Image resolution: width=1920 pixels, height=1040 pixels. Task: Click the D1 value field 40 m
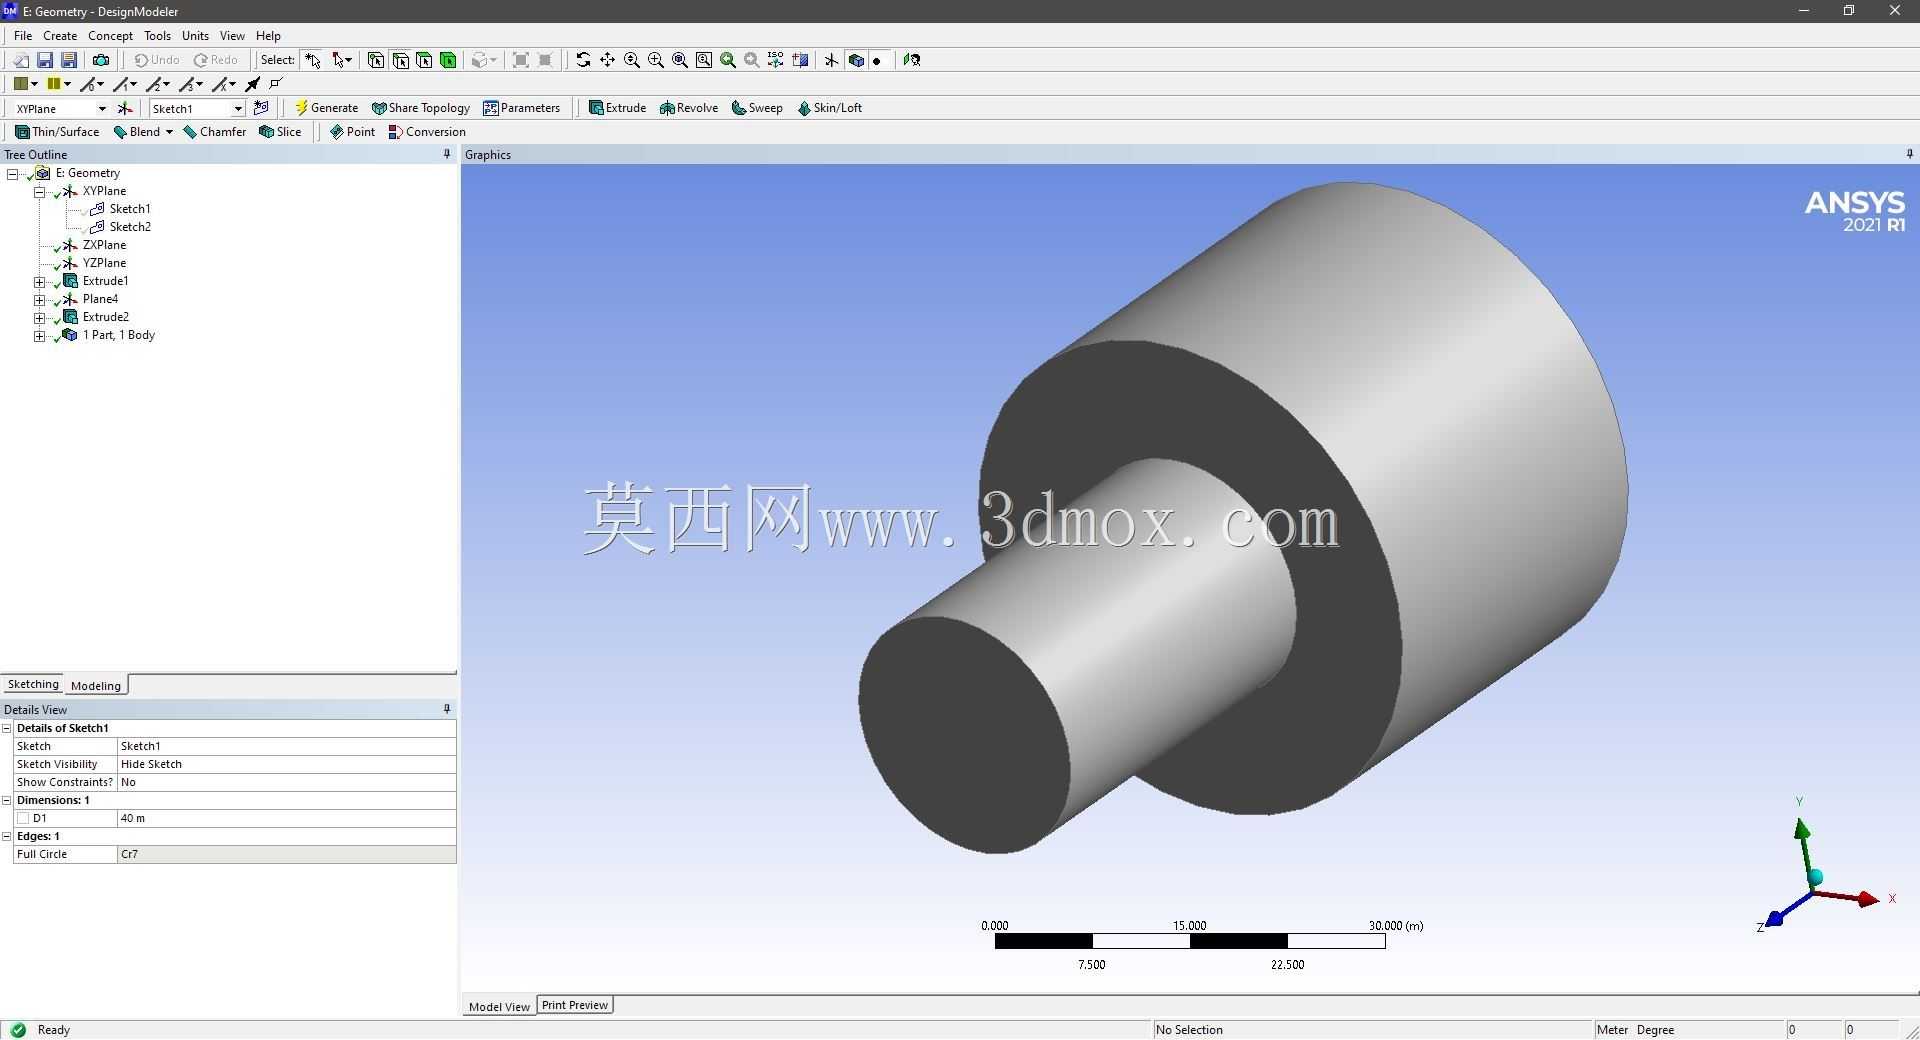[286, 818]
